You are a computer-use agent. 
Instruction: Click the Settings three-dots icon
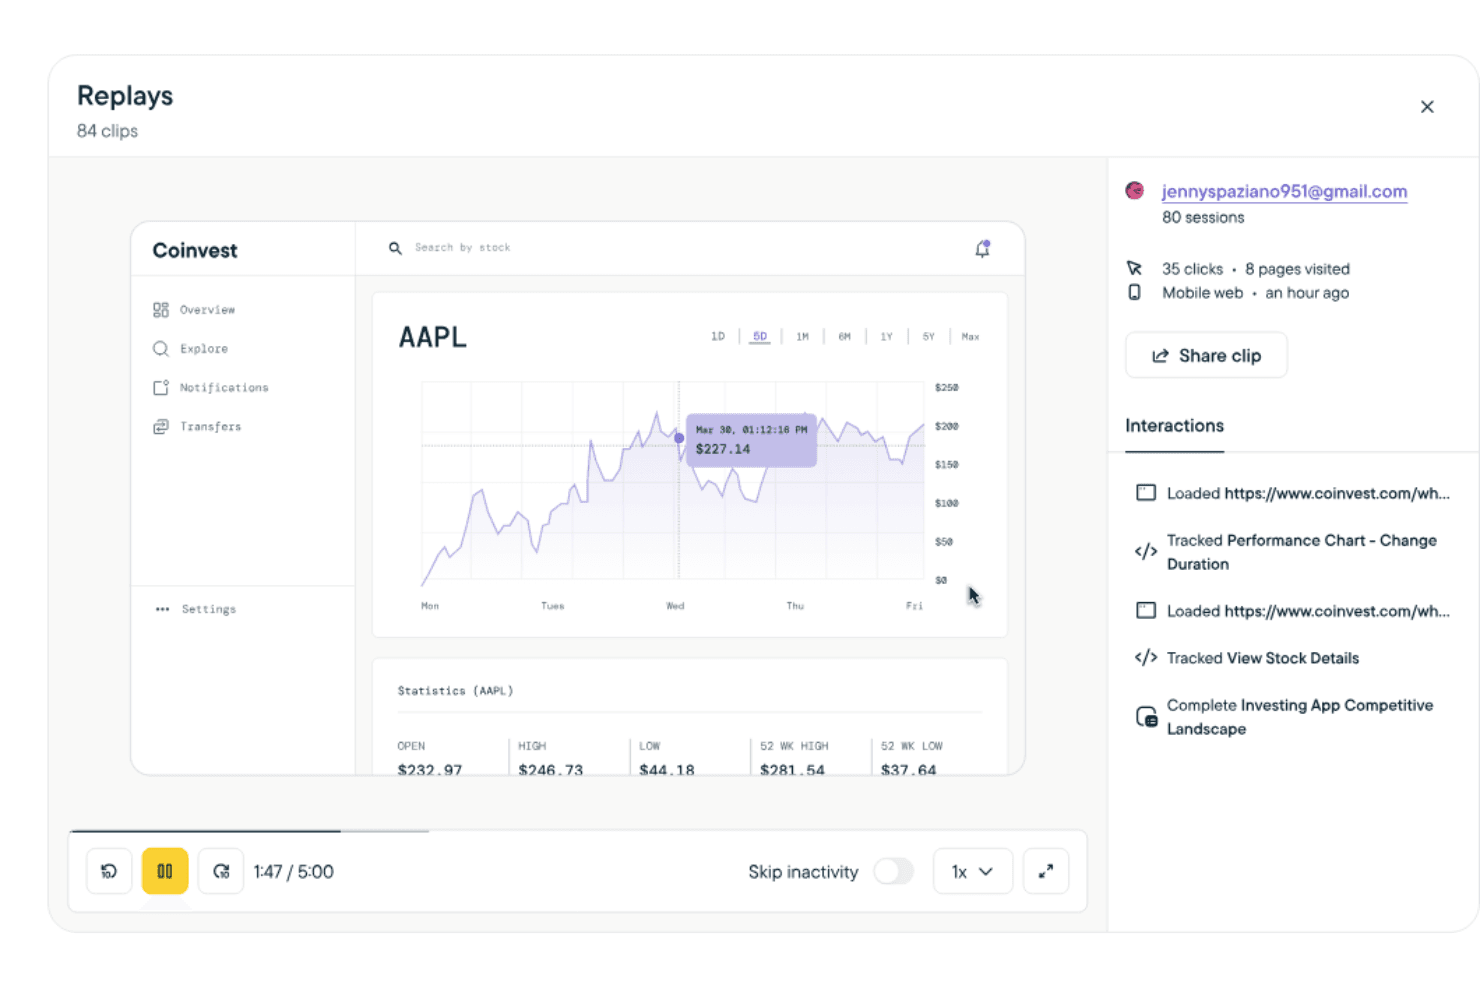(x=162, y=609)
